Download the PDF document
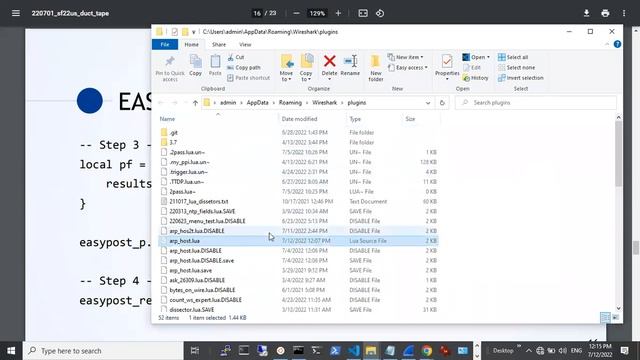640x360 pixels. pyautogui.click(x=587, y=13)
